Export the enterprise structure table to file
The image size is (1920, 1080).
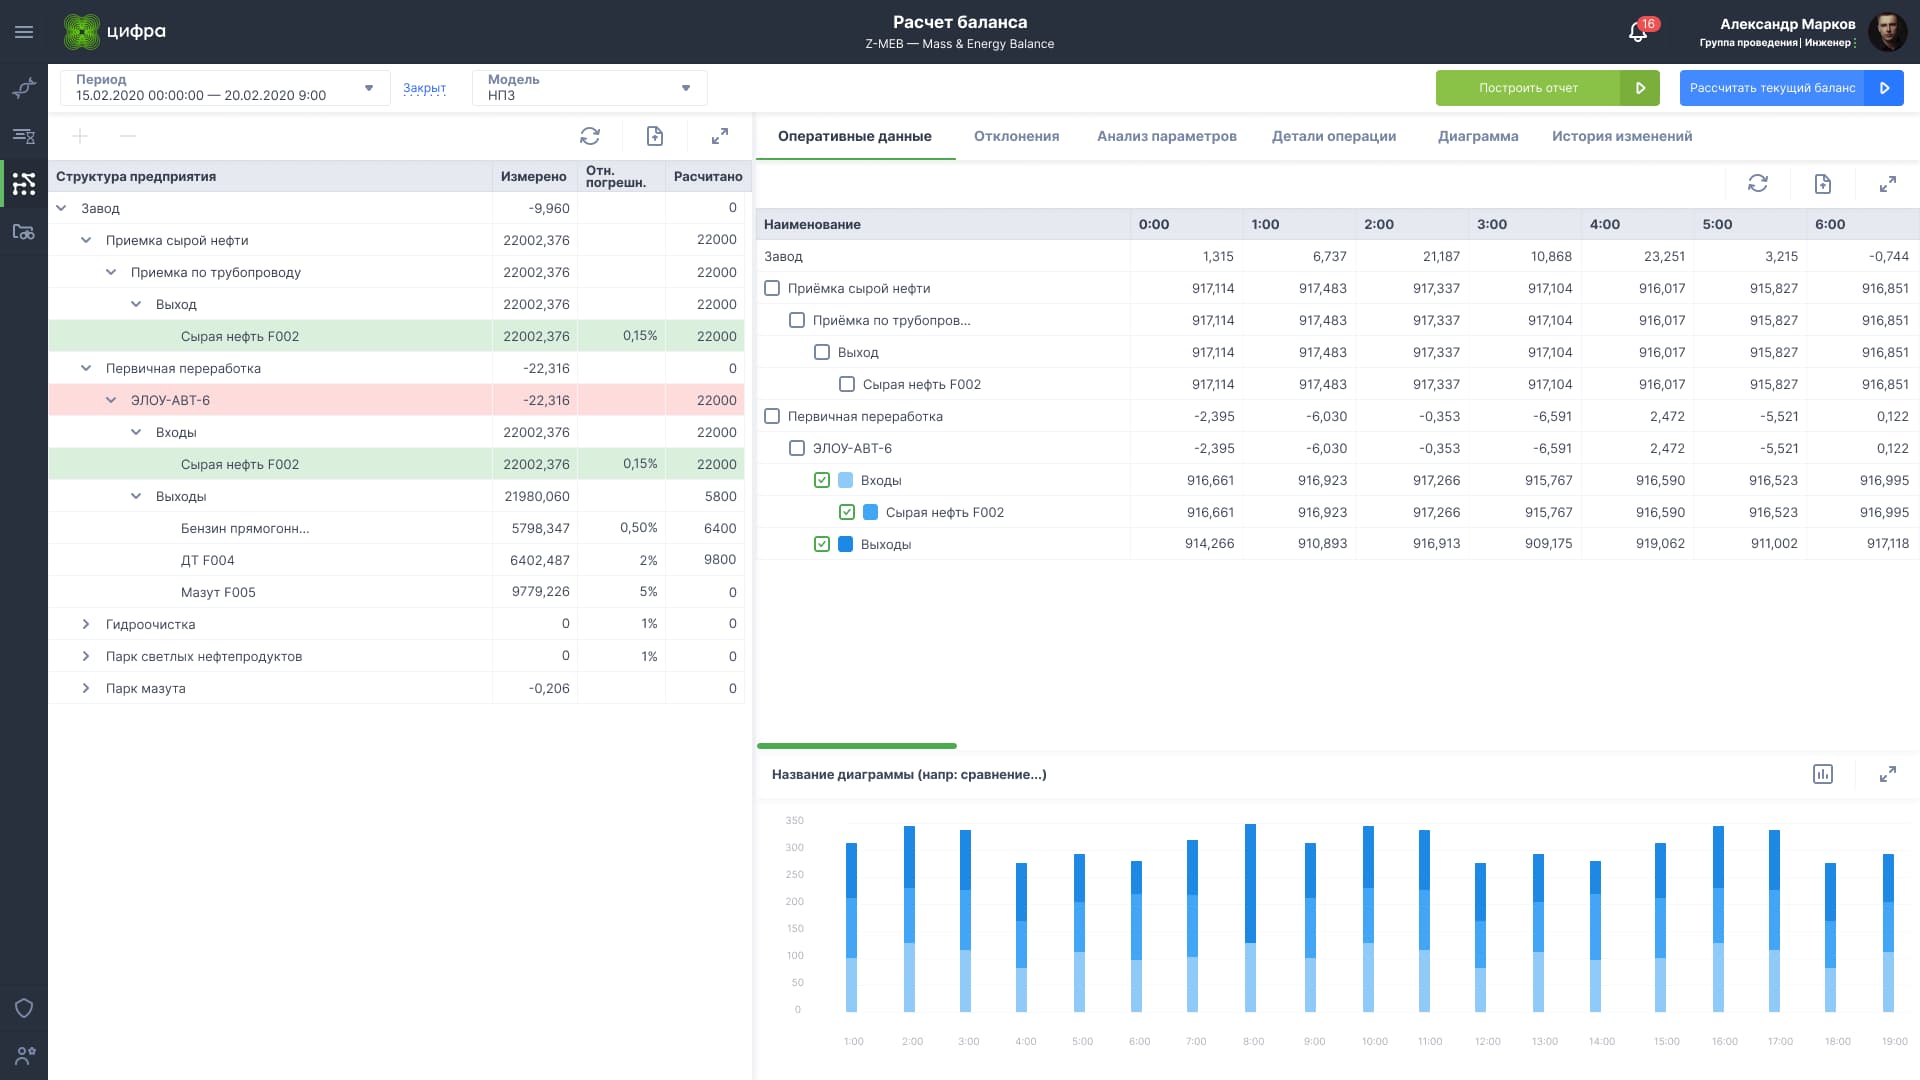[655, 136]
